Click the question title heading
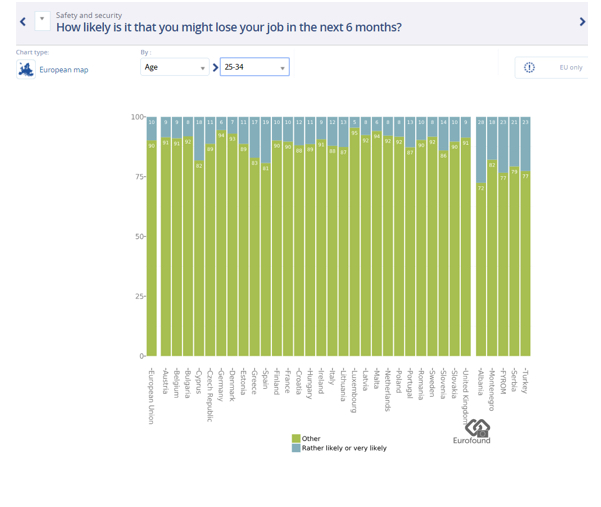This screenshot has width=601, height=507. pyautogui.click(x=229, y=27)
